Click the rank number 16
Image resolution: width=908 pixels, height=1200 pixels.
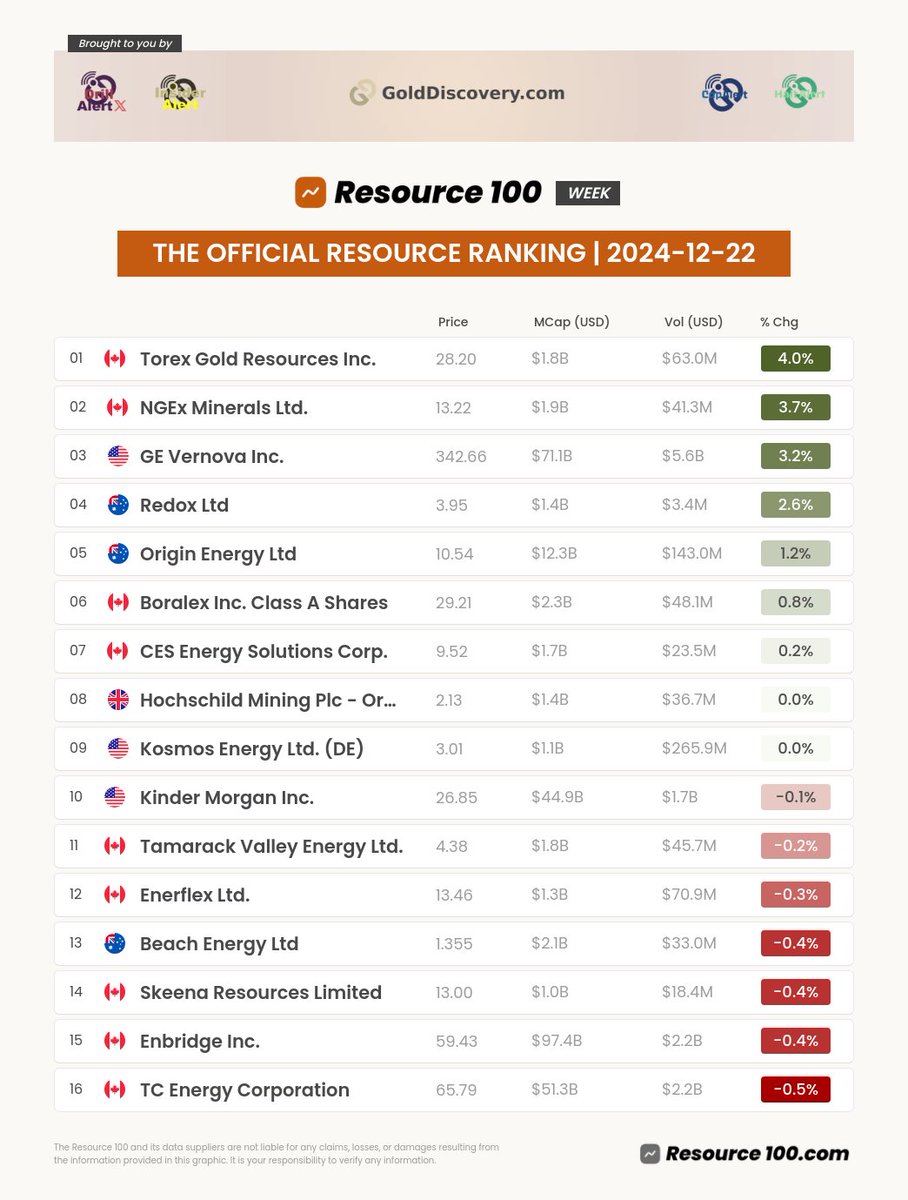point(76,1089)
